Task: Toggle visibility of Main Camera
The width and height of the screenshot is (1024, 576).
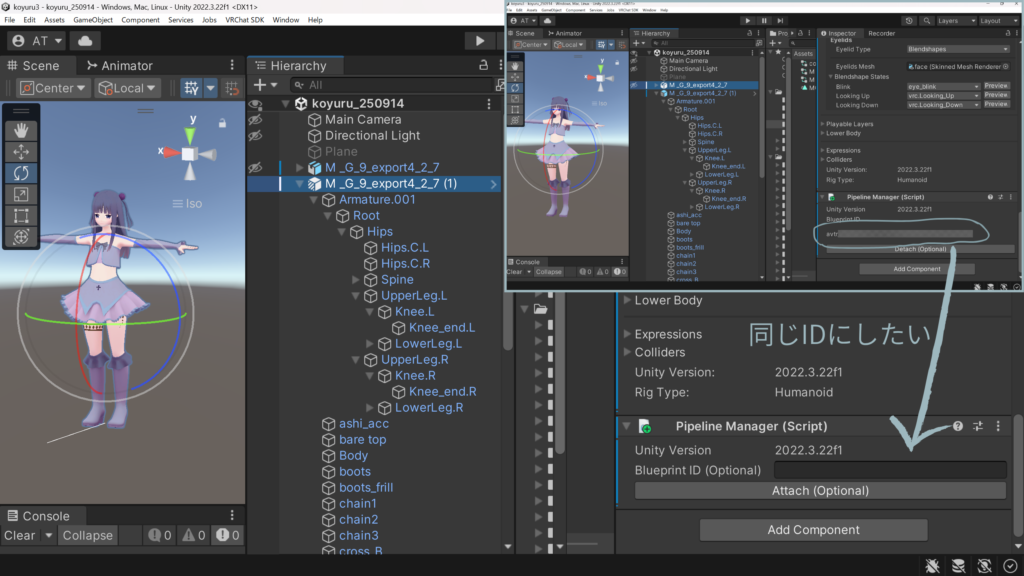Action: coord(255,120)
